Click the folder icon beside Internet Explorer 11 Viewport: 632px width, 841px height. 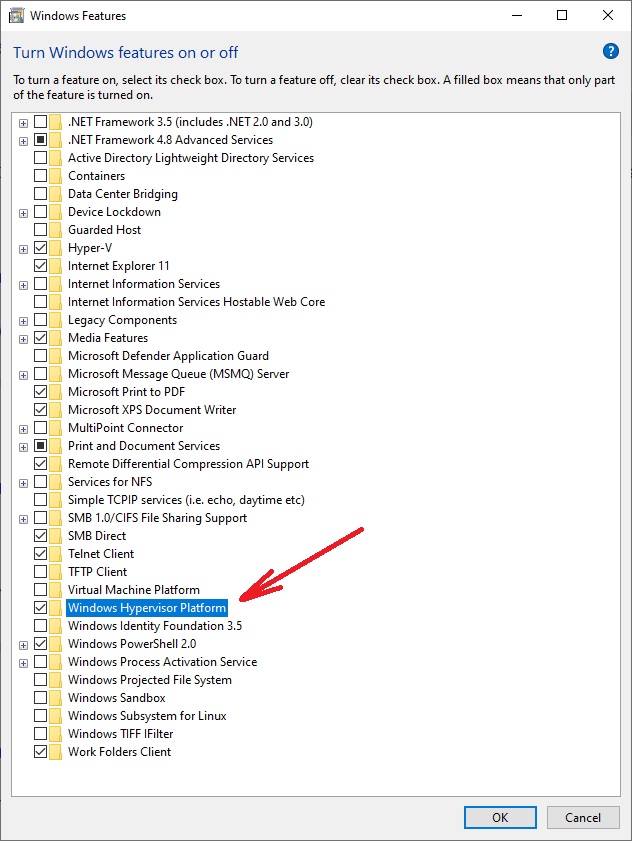coord(55,266)
